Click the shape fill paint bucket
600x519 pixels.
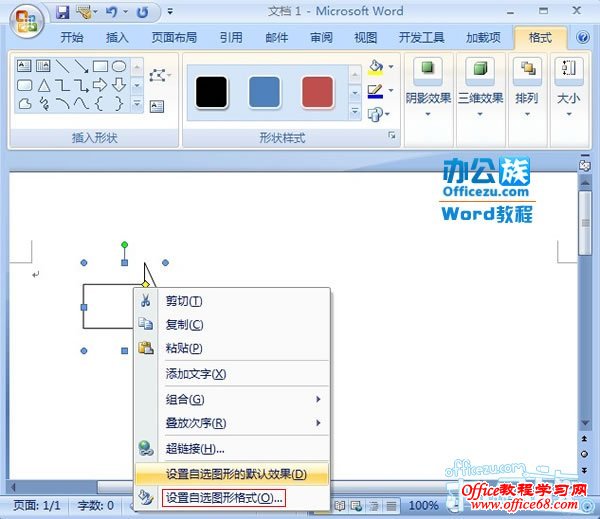375,67
